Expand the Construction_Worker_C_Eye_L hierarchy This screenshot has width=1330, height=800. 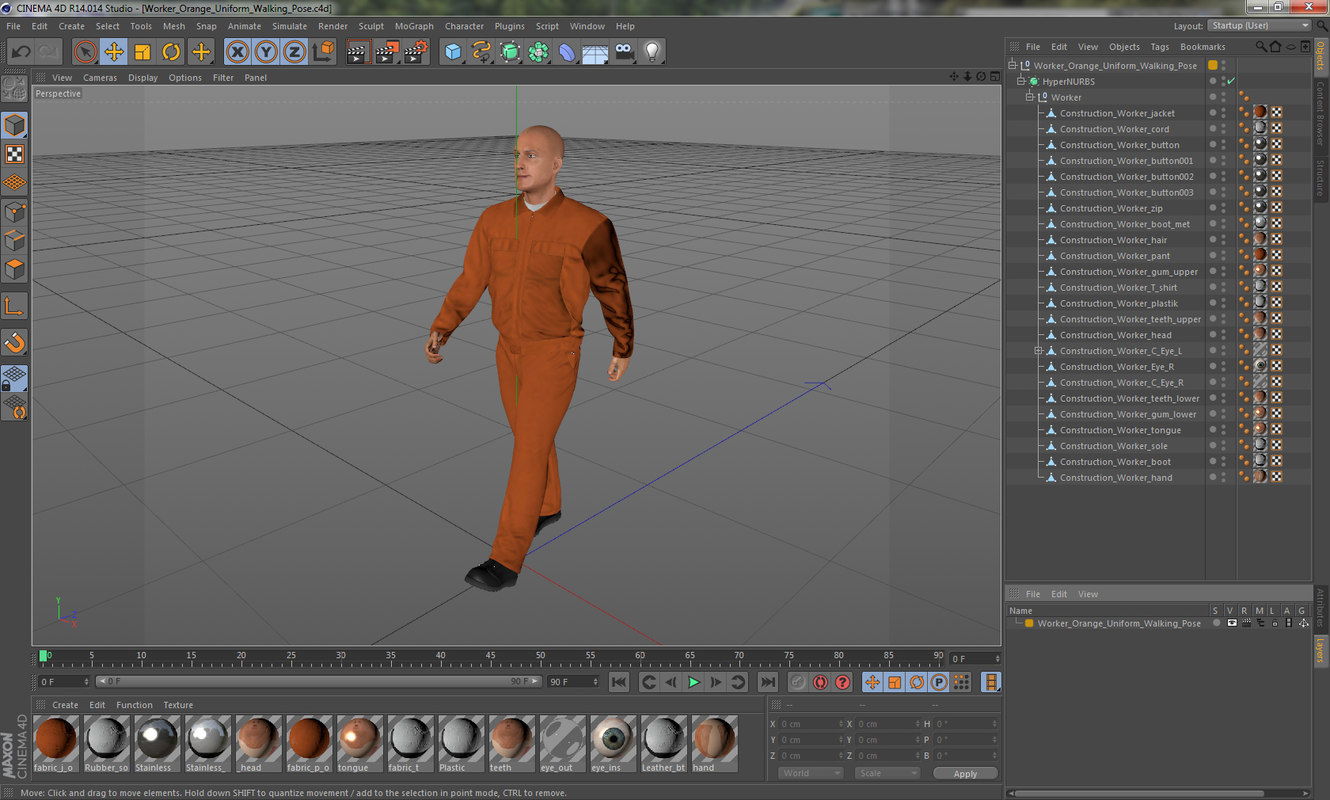tap(1039, 350)
